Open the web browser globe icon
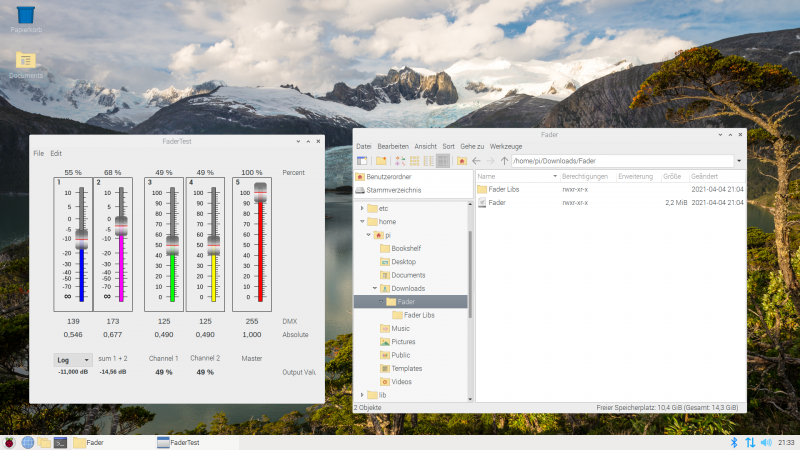Image resolution: width=800 pixels, height=450 pixels. [28, 442]
